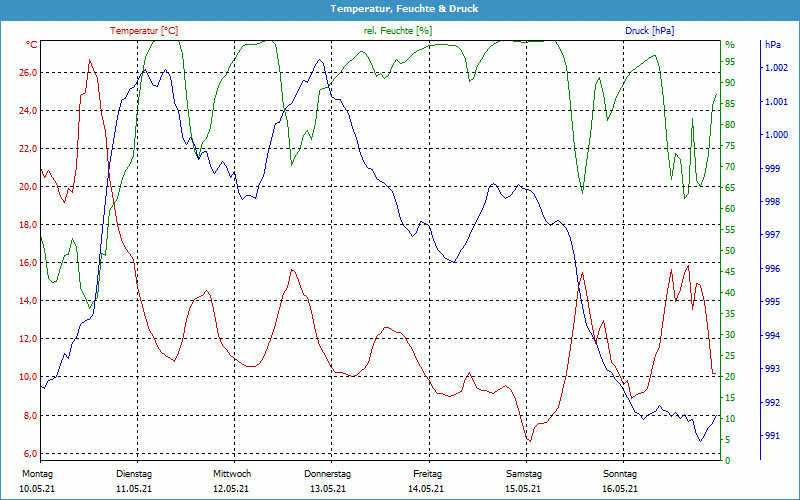Click the '95' humidity axis value
This screenshot has height=500, width=800.
[730, 62]
